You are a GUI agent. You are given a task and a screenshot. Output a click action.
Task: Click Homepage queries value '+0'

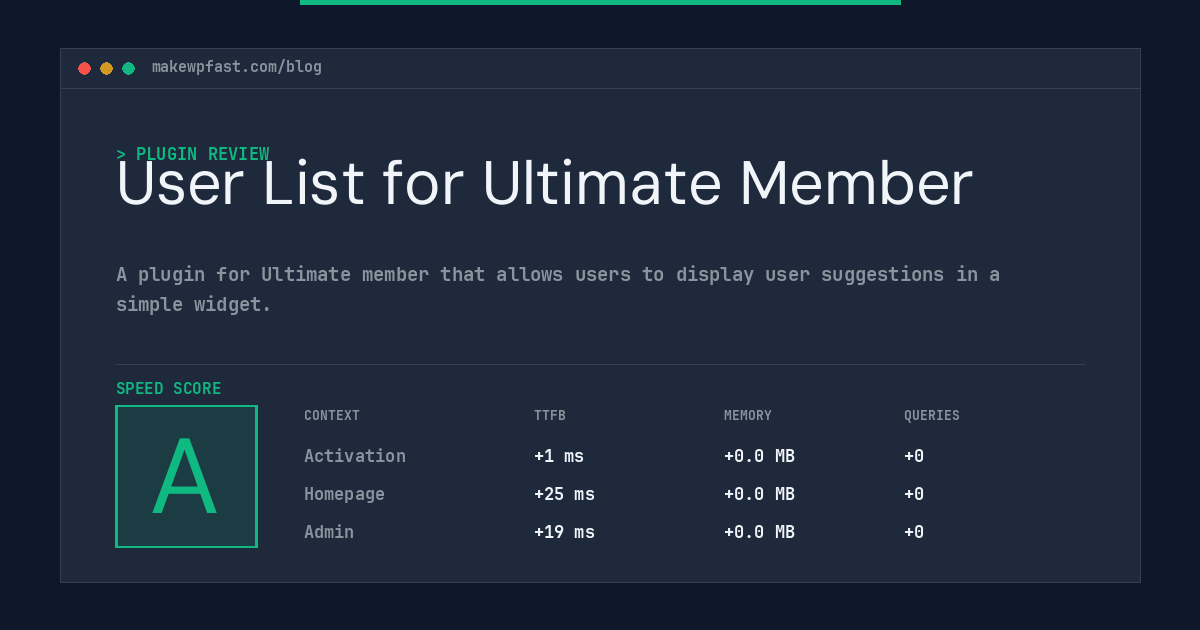(x=914, y=494)
